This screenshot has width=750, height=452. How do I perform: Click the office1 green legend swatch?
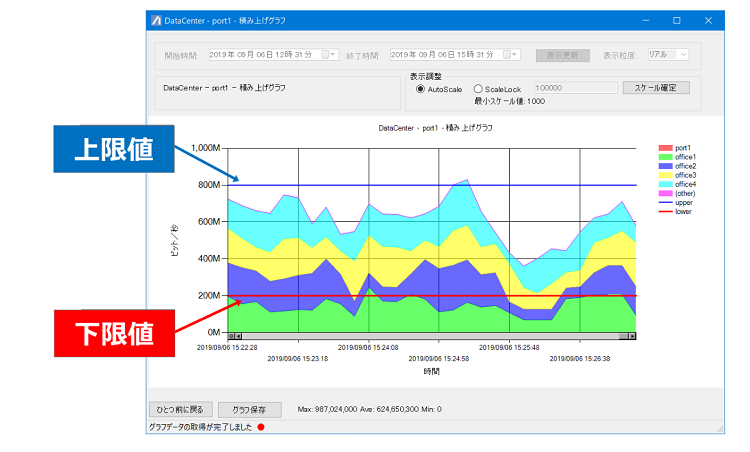coord(665,157)
